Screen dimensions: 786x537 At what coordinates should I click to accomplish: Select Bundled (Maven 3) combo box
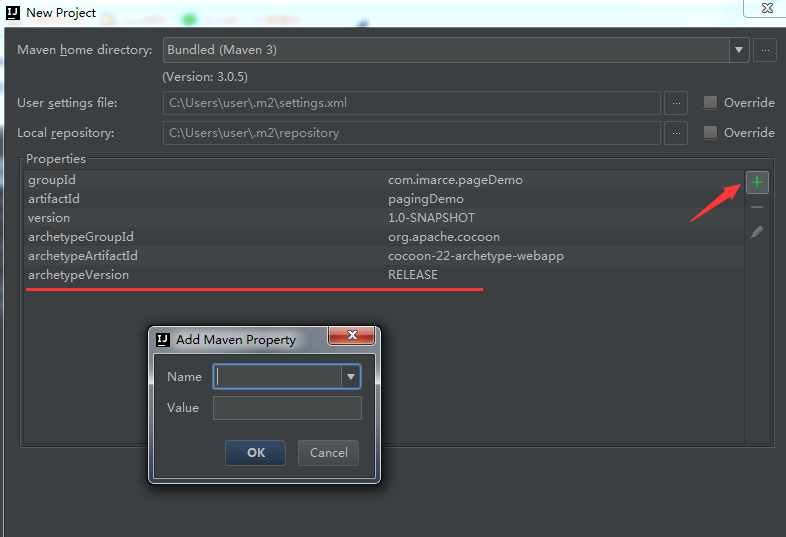[x=456, y=50]
